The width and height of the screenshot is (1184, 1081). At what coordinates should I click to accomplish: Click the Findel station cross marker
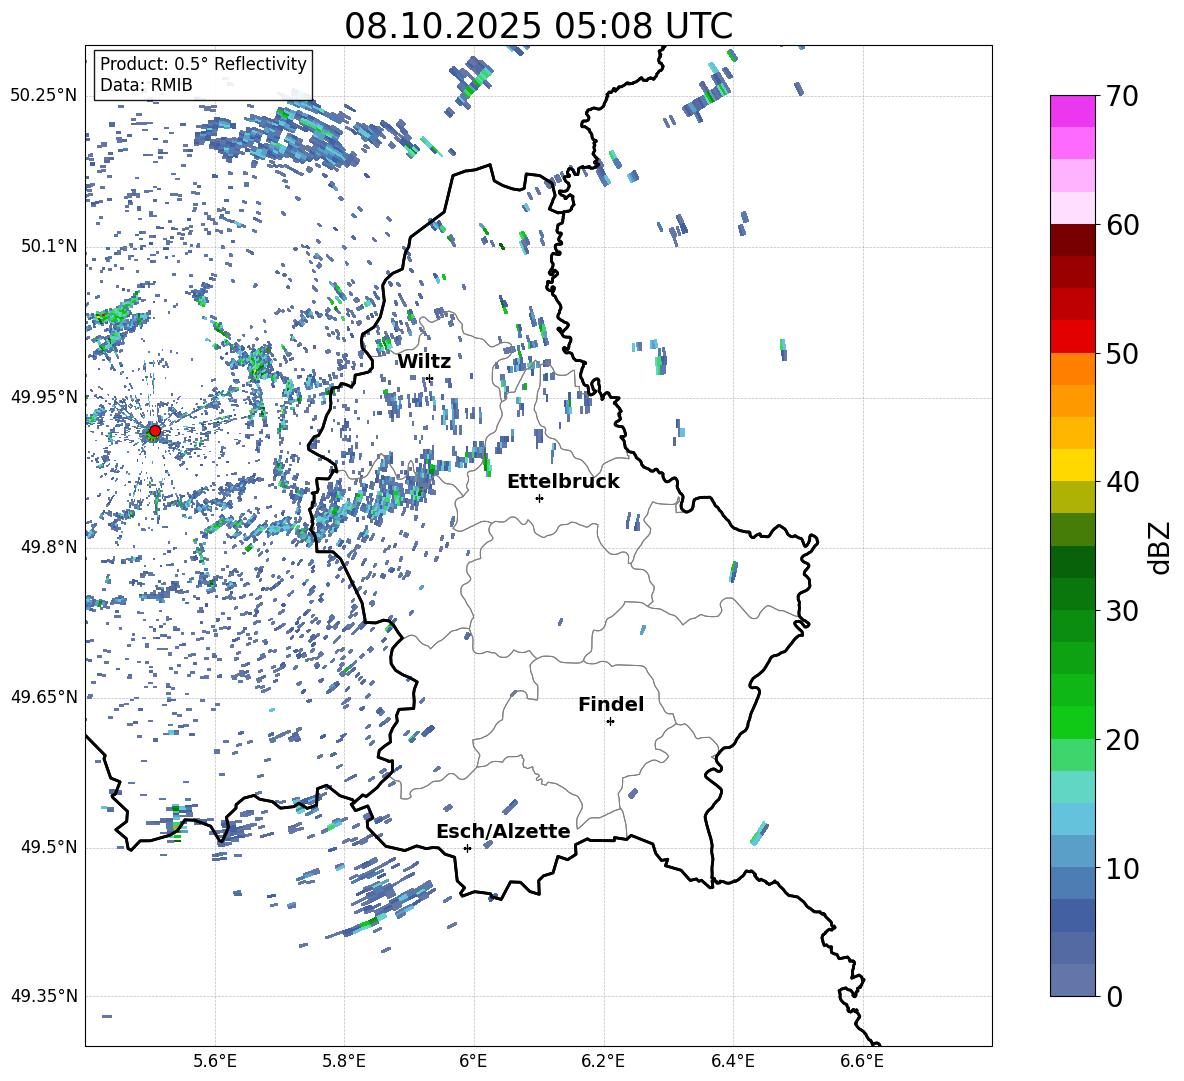point(610,722)
